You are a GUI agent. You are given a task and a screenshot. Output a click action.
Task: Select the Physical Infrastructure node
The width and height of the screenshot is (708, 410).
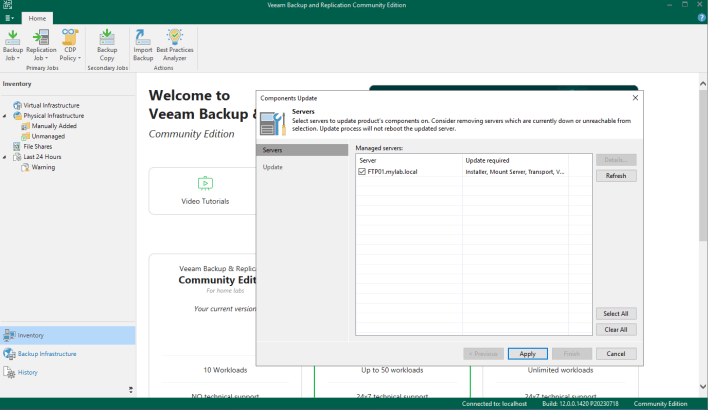click(x=53, y=116)
